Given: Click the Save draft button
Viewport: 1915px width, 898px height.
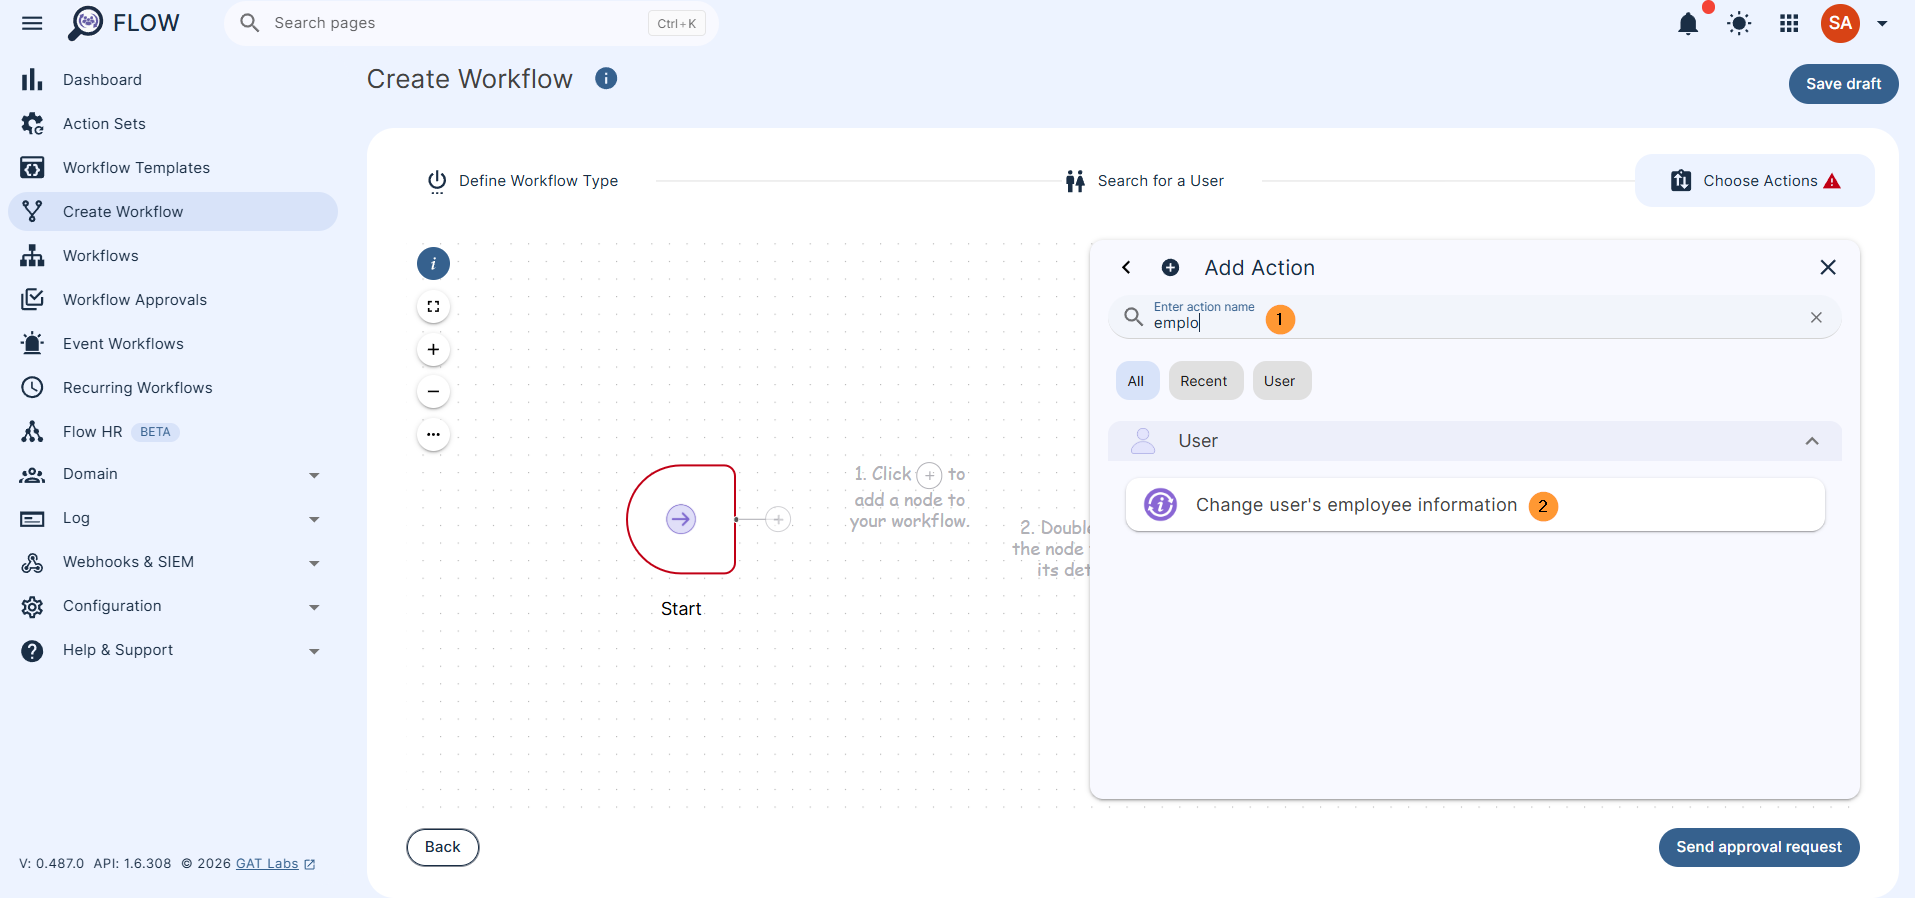Looking at the screenshot, I should [x=1843, y=84].
